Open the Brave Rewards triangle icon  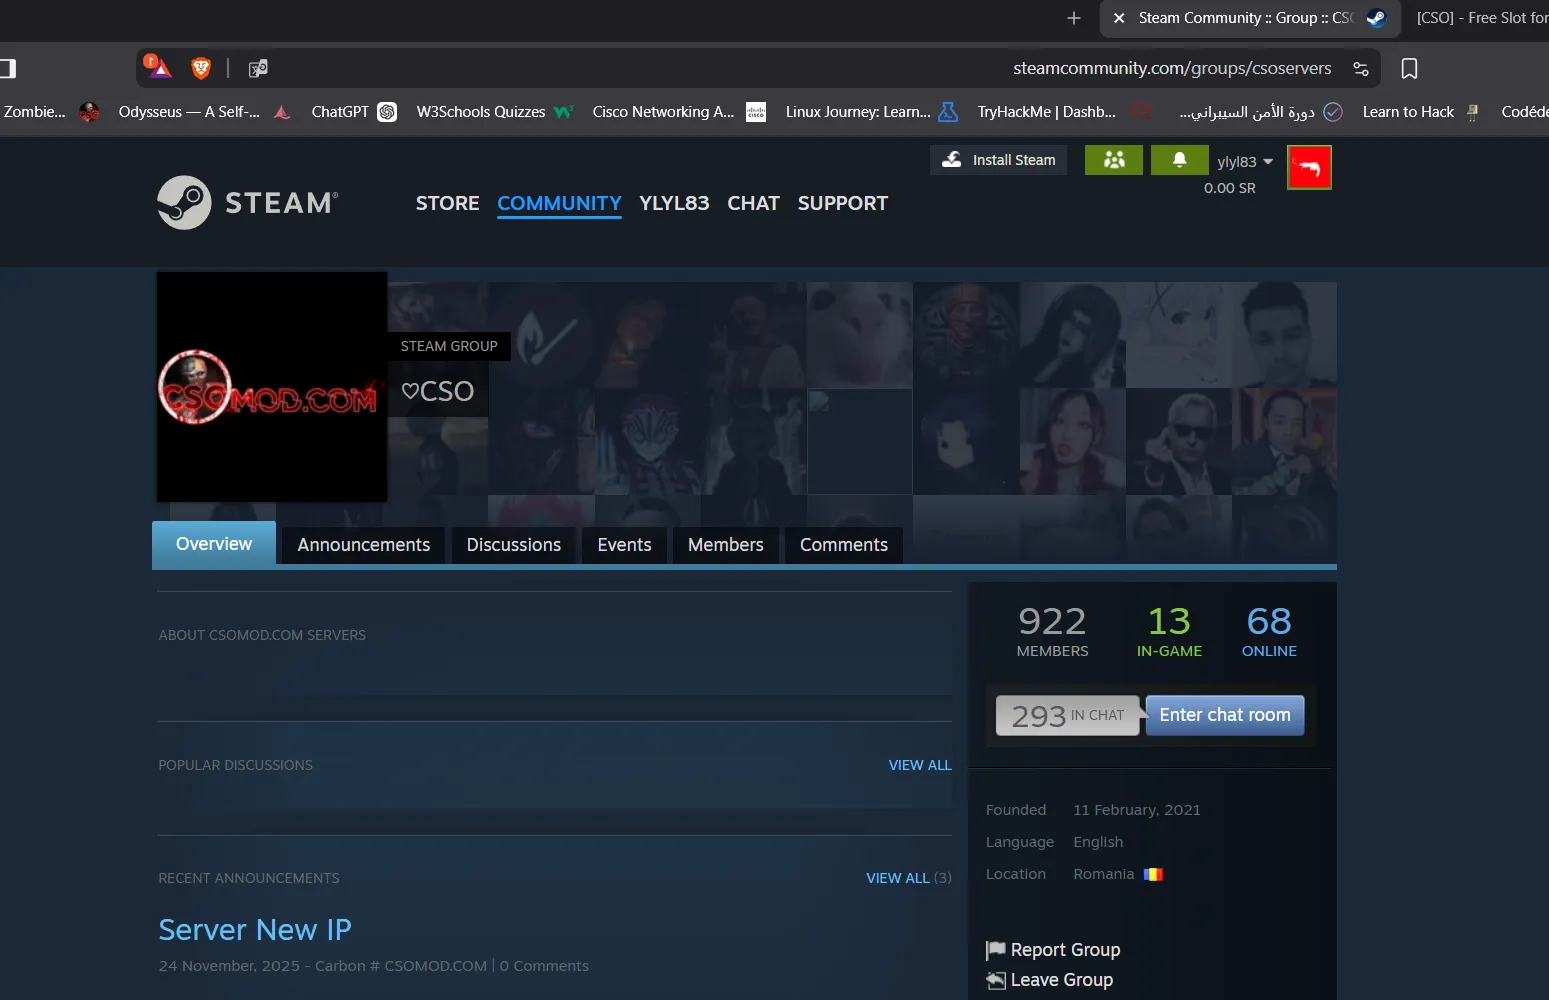point(158,67)
